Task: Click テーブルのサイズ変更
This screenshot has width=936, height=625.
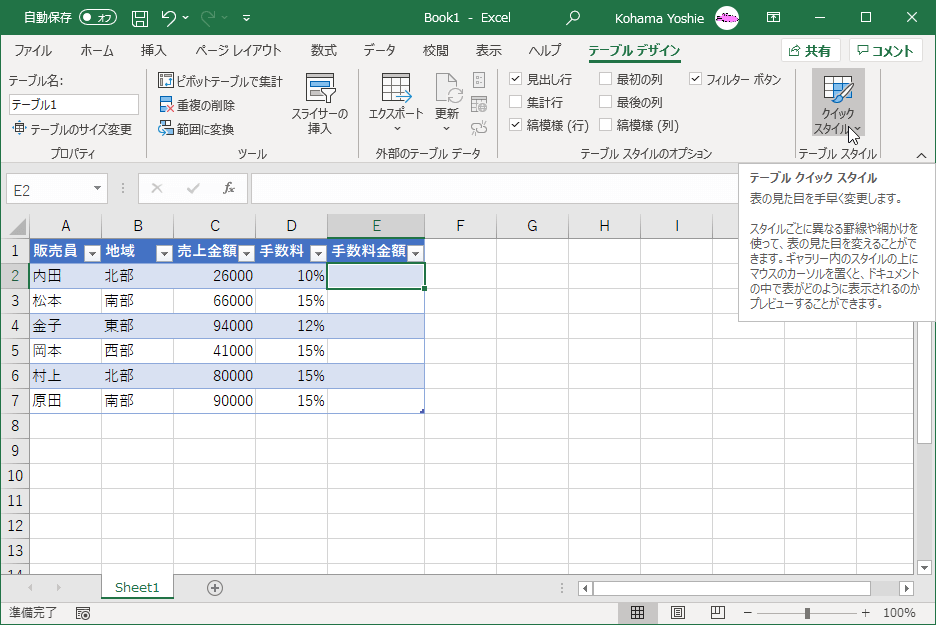Action: tap(73, 125)
